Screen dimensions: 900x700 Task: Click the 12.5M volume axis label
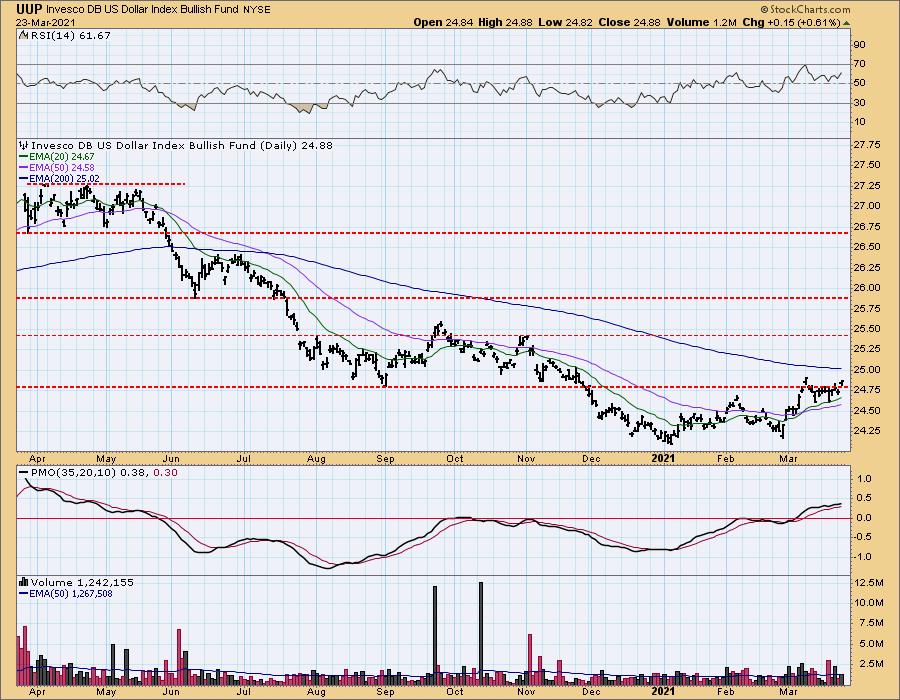pos(868,582)
